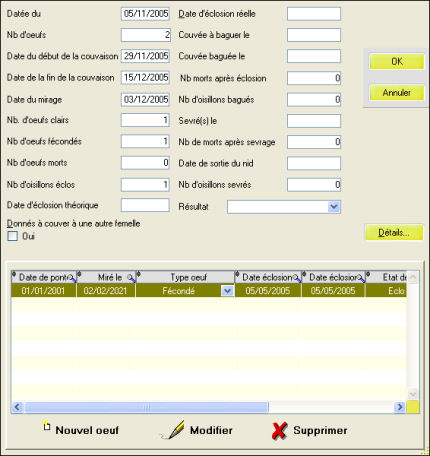This screenshot has height=456, width=430.
Task: Click the pen icon beside Modifier
Action: pyautogui.click(x=173, y=430)
